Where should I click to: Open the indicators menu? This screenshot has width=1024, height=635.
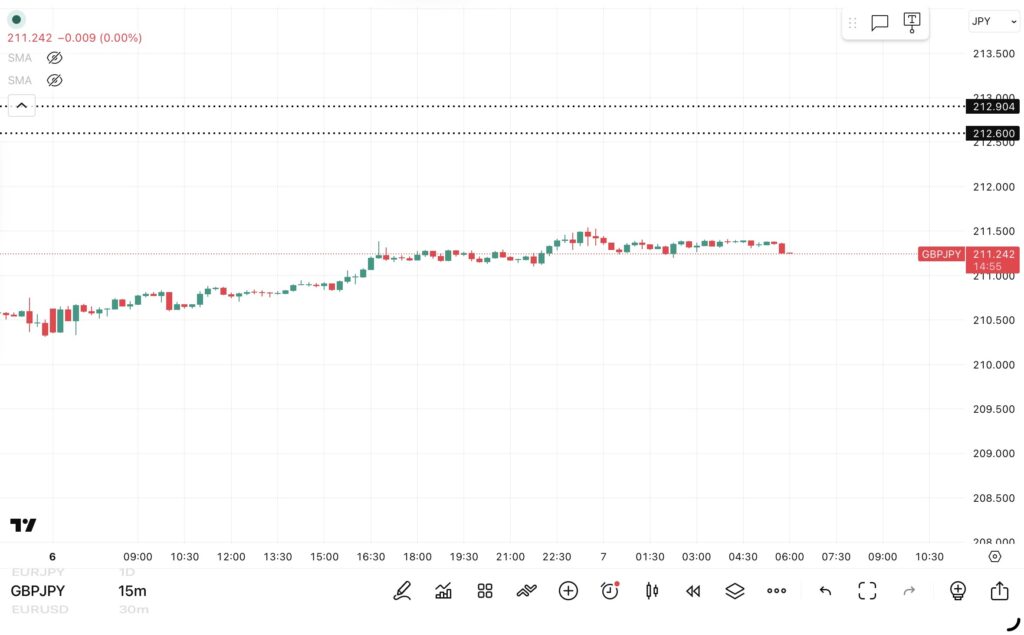[x=444, y=591]
